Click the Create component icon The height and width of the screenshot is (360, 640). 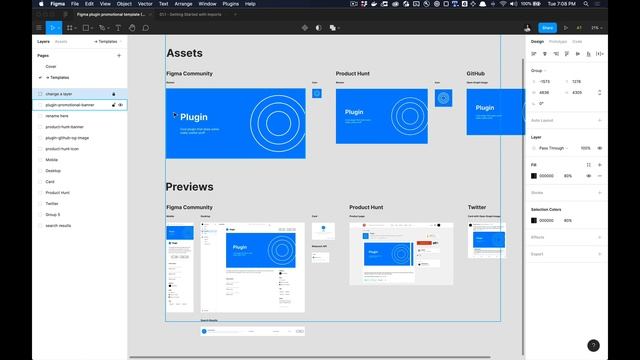(305, 28)
